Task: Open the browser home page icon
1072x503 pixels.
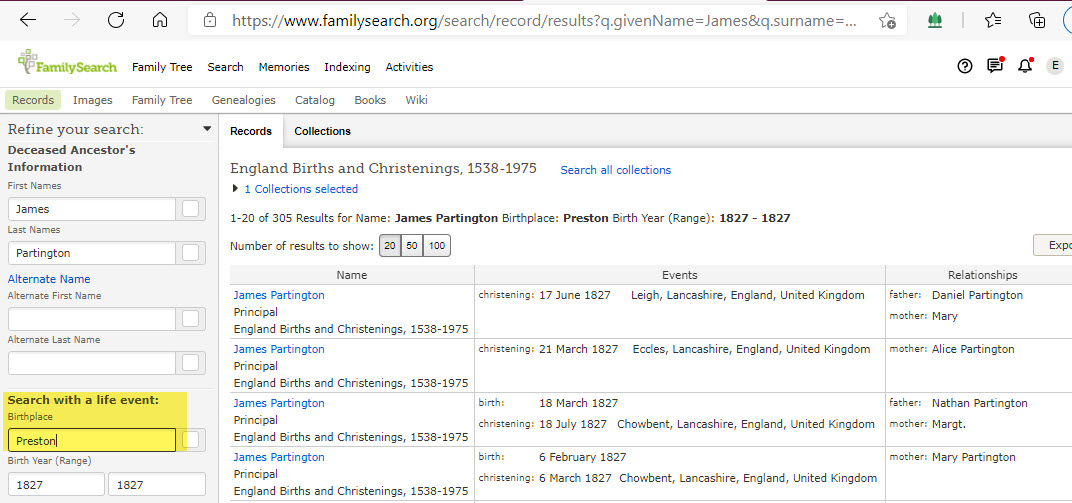Action: 159,20
